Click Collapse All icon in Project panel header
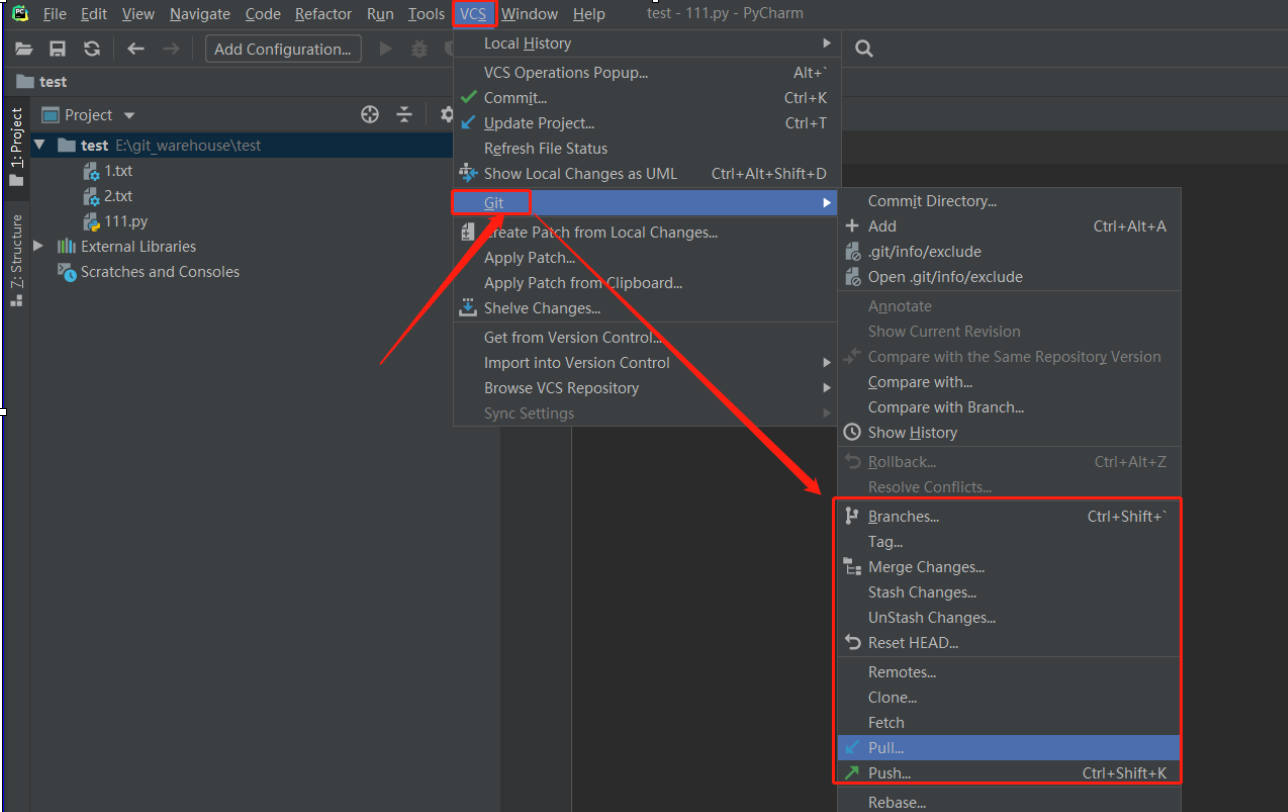Viewport: 1288px width, 812px height. pyautogui.click(x=404, y=115)
